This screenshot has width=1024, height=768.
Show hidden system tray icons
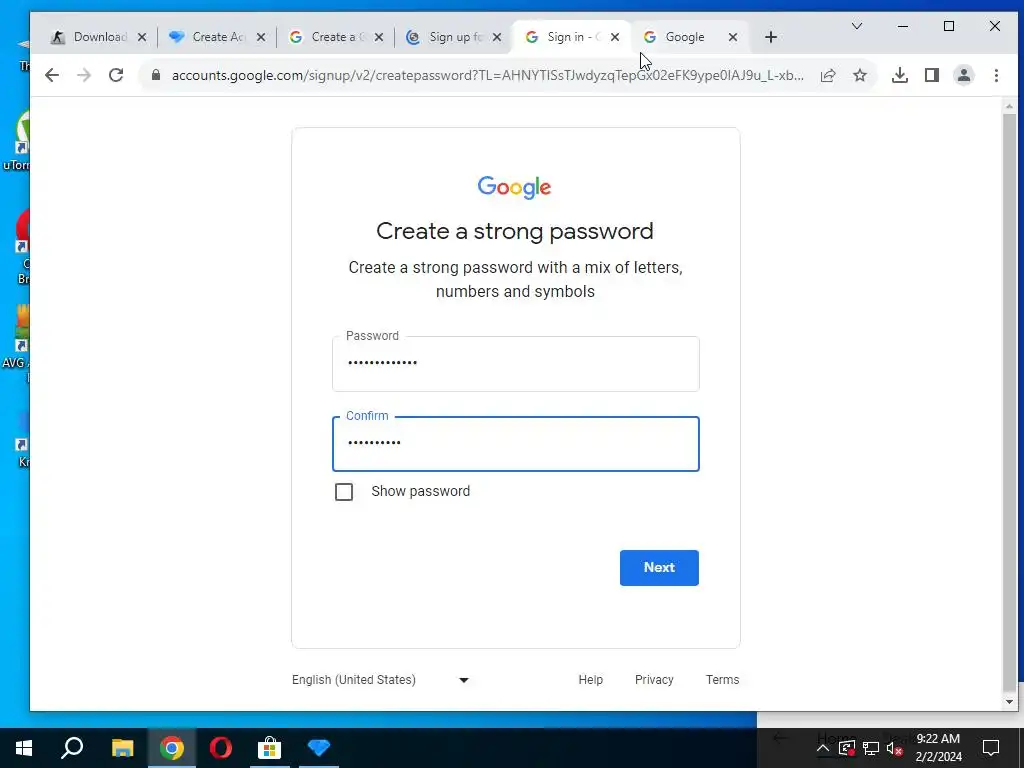coord(823,748)
